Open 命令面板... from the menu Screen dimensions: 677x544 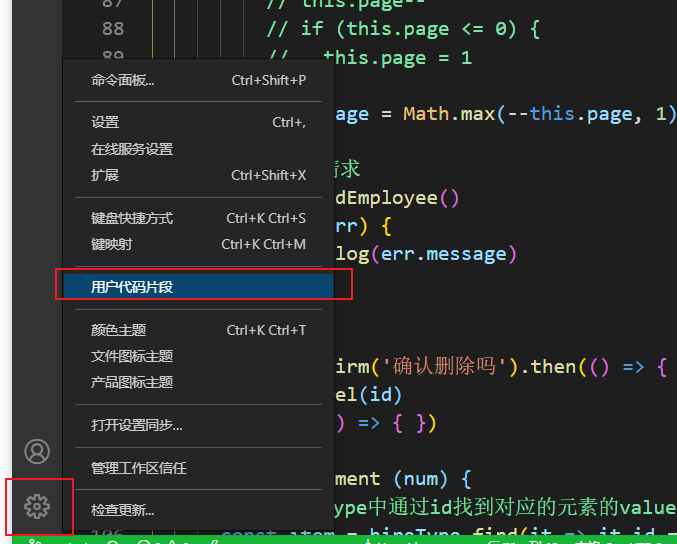[198, 80]
